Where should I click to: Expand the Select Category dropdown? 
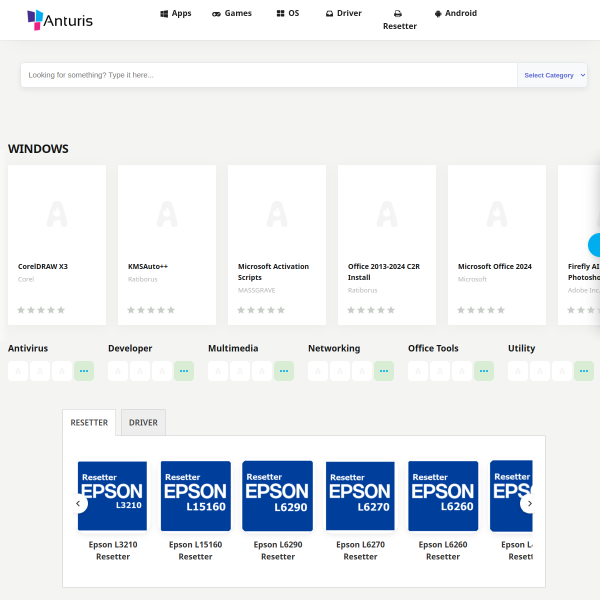click(x=552, y=75)
